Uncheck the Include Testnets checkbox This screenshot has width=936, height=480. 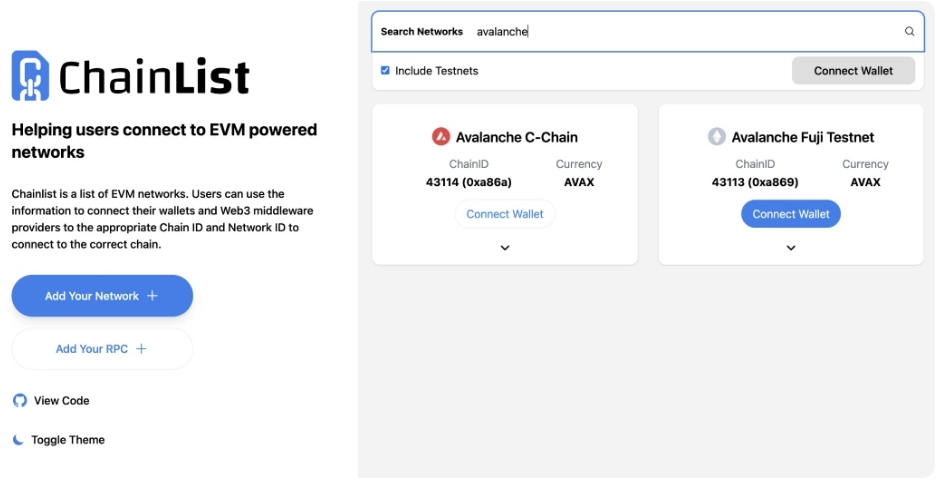(x=385, y=70)
